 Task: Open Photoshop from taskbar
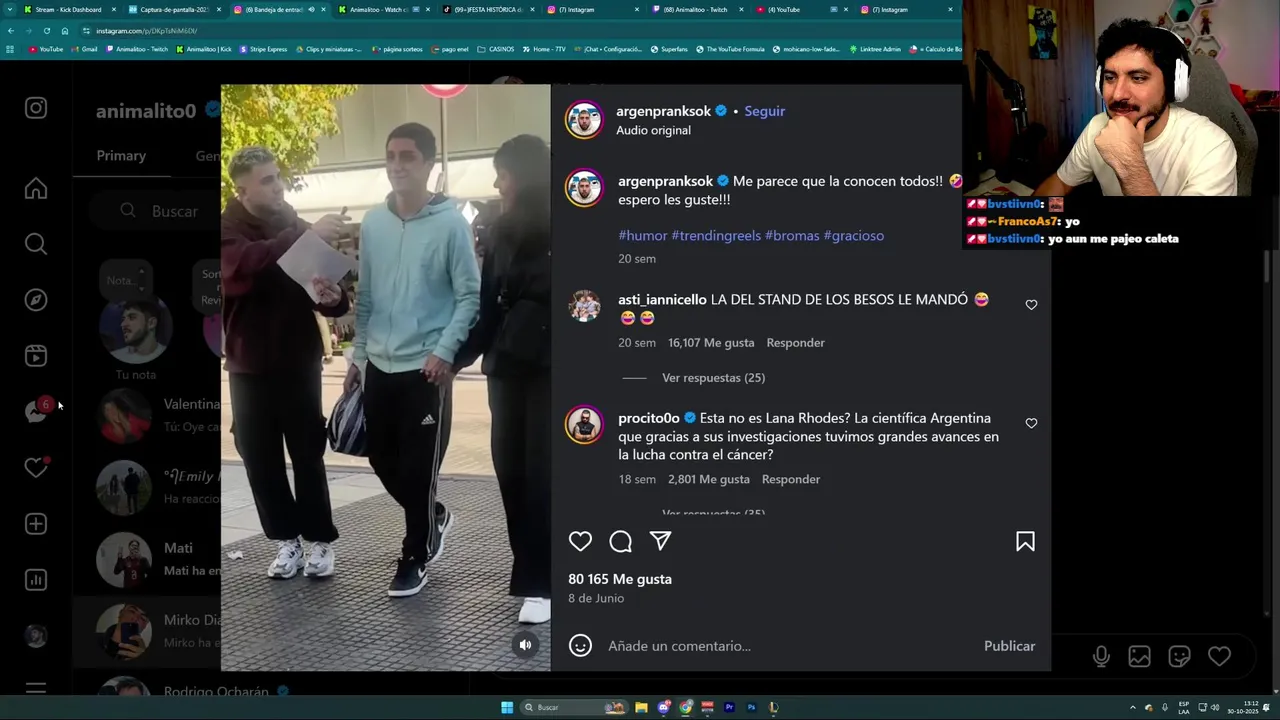point(751,707)
